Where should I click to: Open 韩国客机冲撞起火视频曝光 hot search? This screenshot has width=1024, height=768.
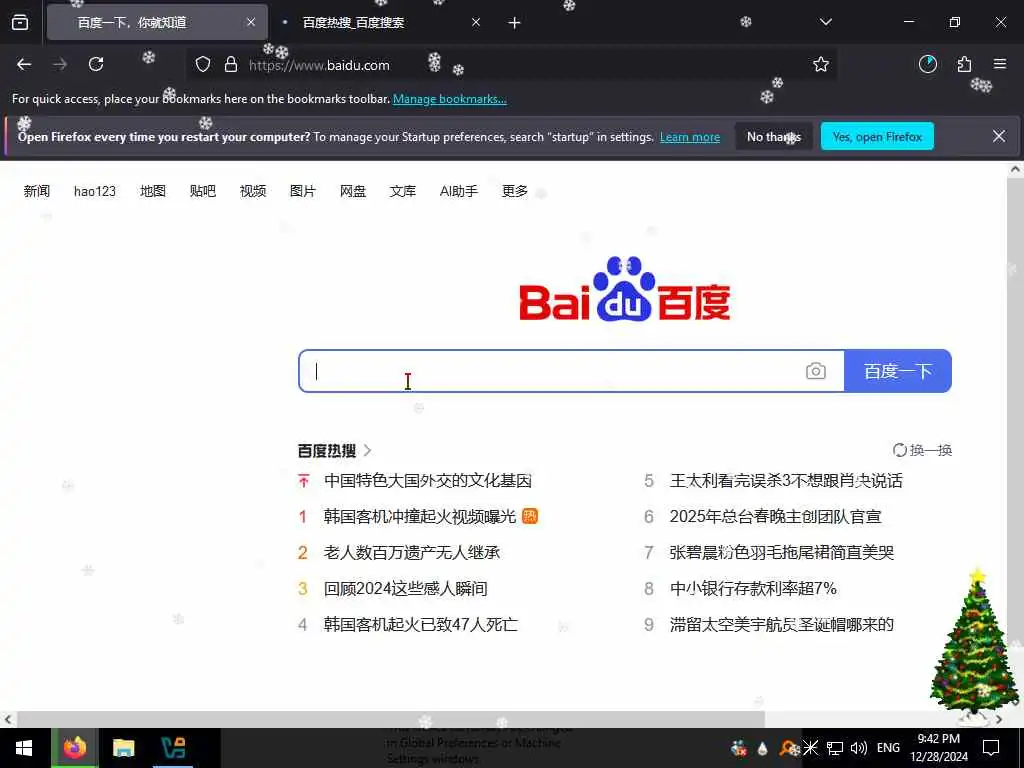click(x=420, y=517)
